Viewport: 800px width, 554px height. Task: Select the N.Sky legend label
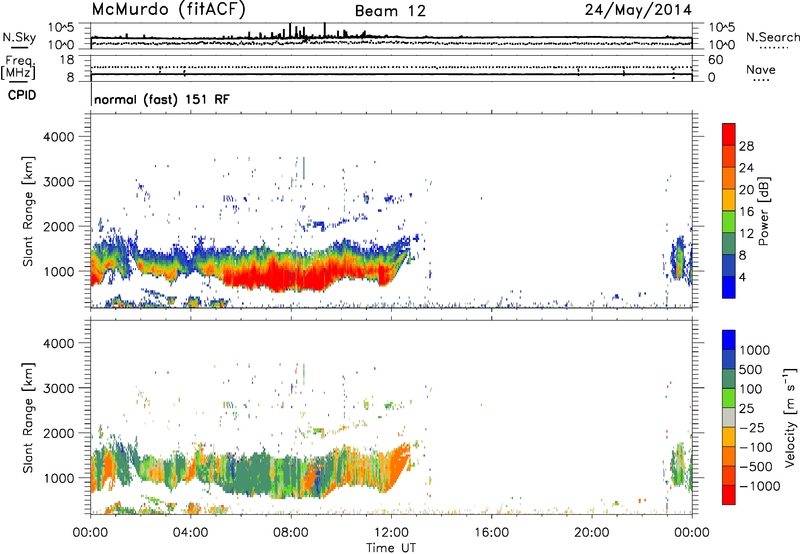(19, 37)
